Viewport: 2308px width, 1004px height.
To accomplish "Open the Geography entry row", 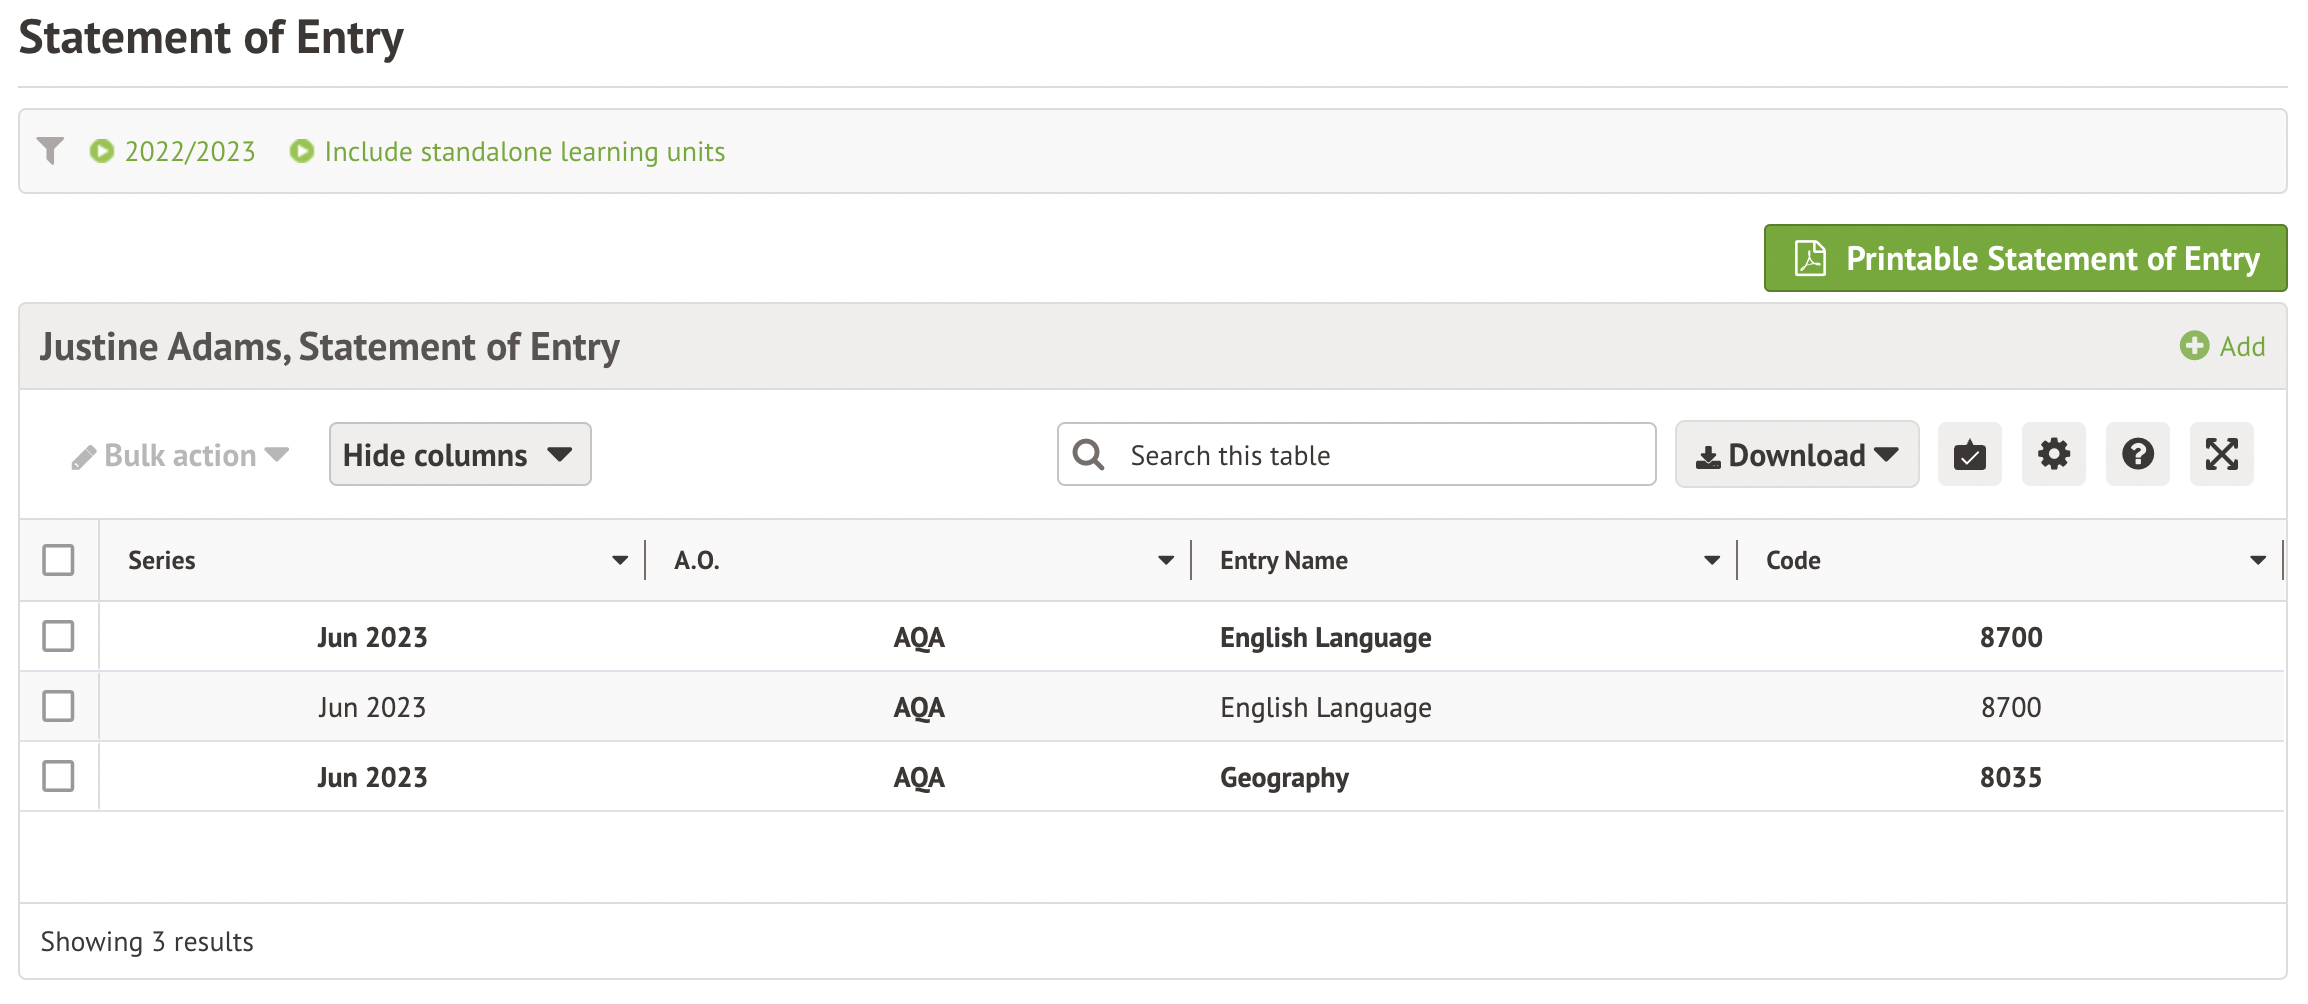I will [x=1284, y=777].
